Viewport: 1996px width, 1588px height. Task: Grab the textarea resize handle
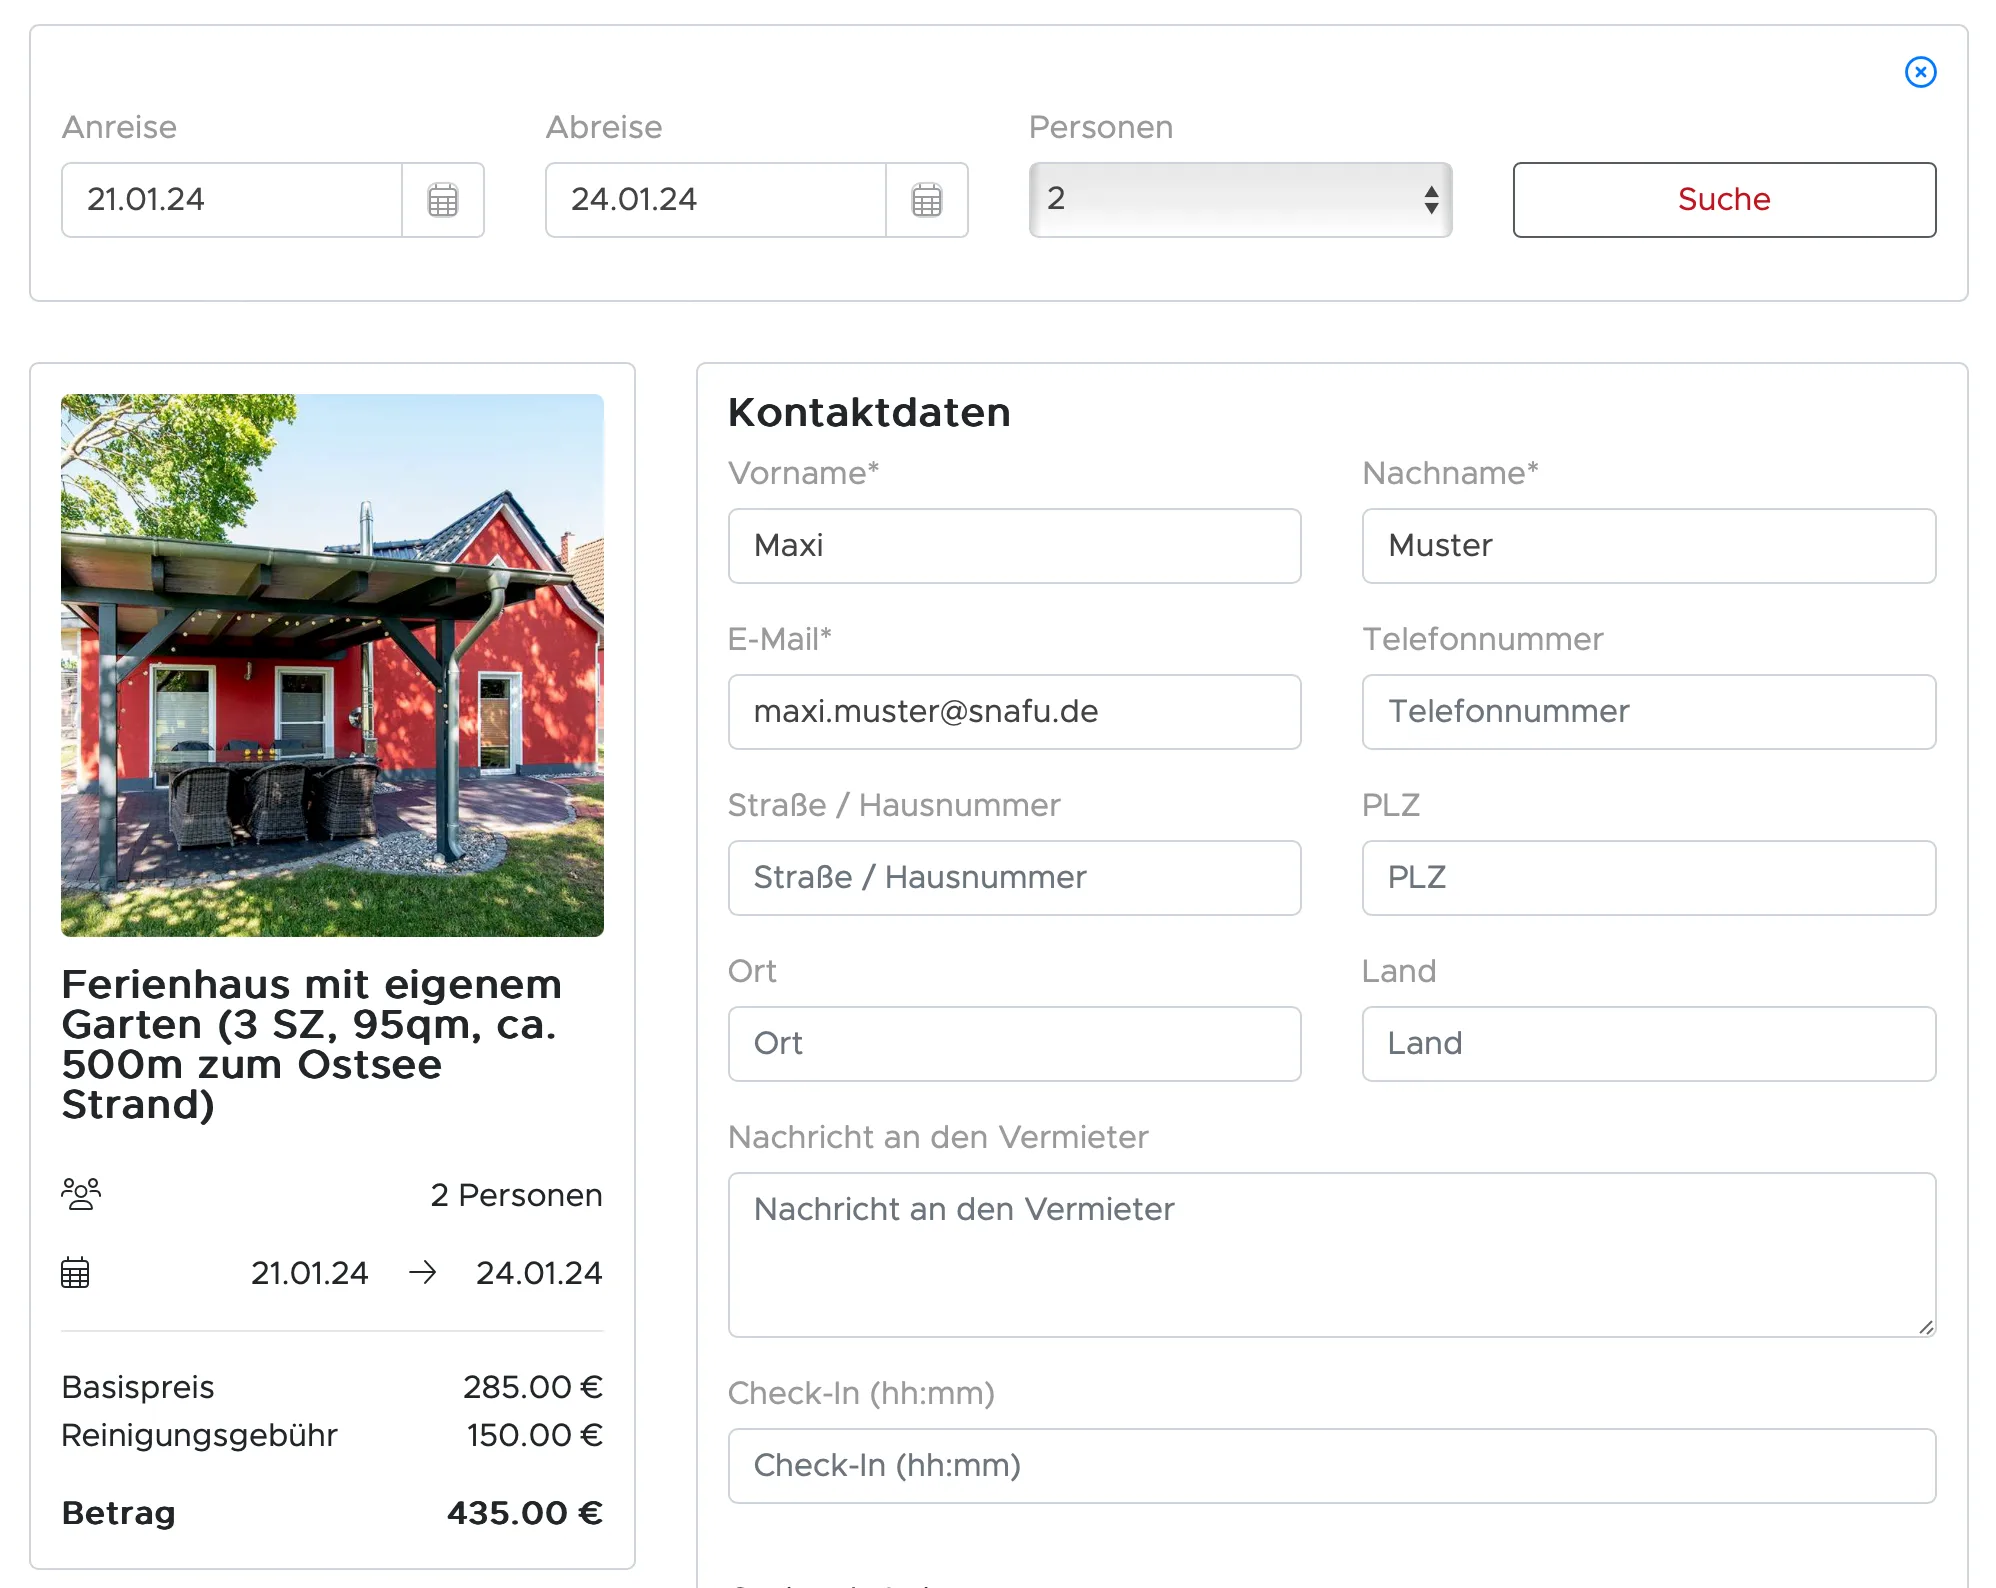1926,1327
